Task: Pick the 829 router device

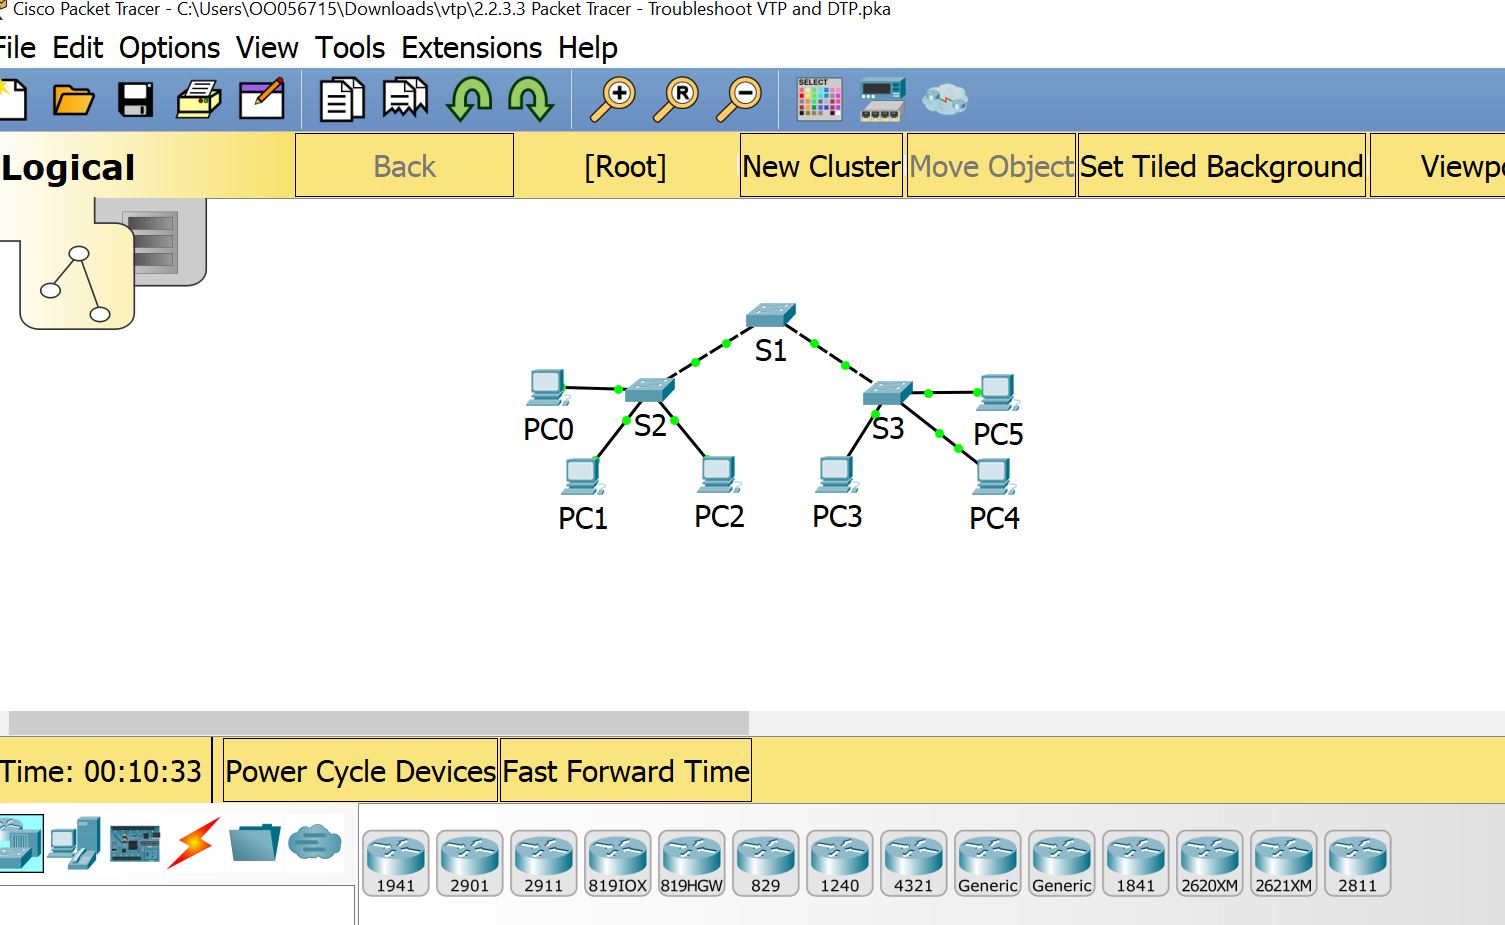Action: [x=766, y=863]
